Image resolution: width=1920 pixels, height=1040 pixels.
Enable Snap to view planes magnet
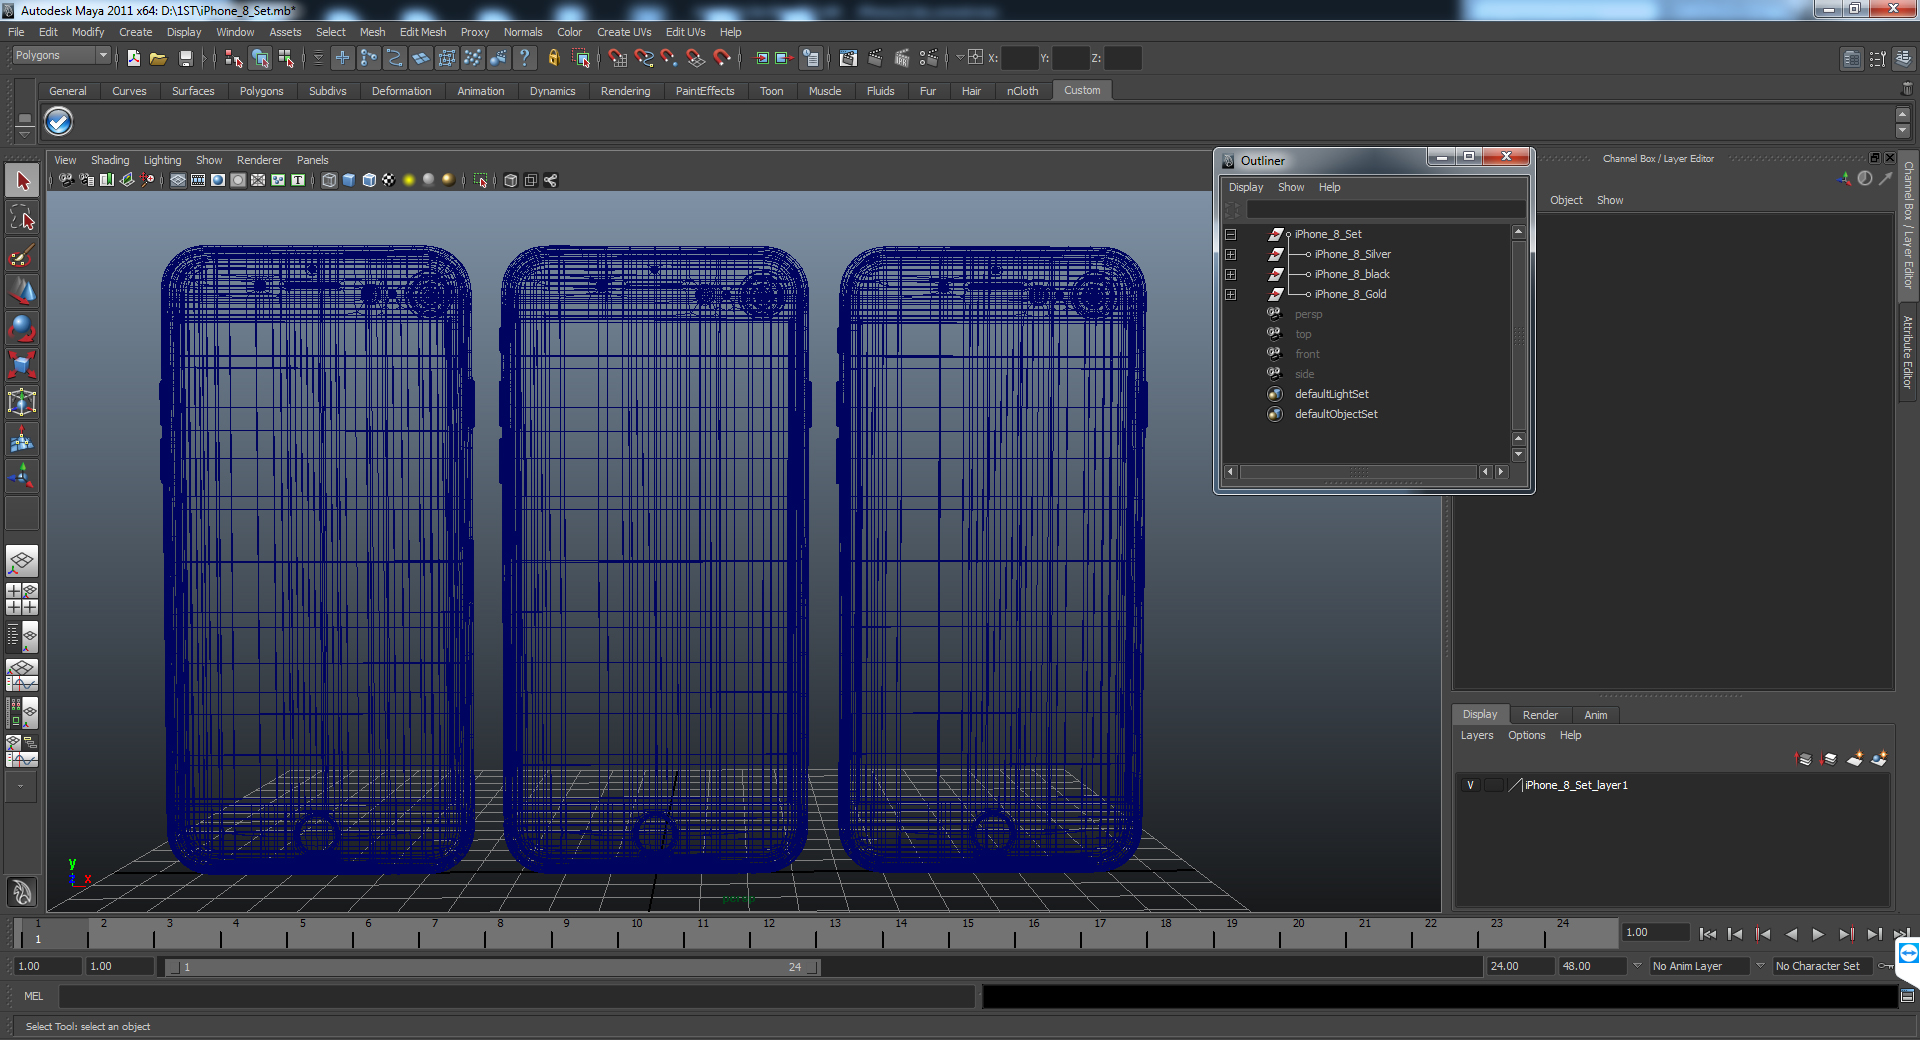[x=696, y=58]
